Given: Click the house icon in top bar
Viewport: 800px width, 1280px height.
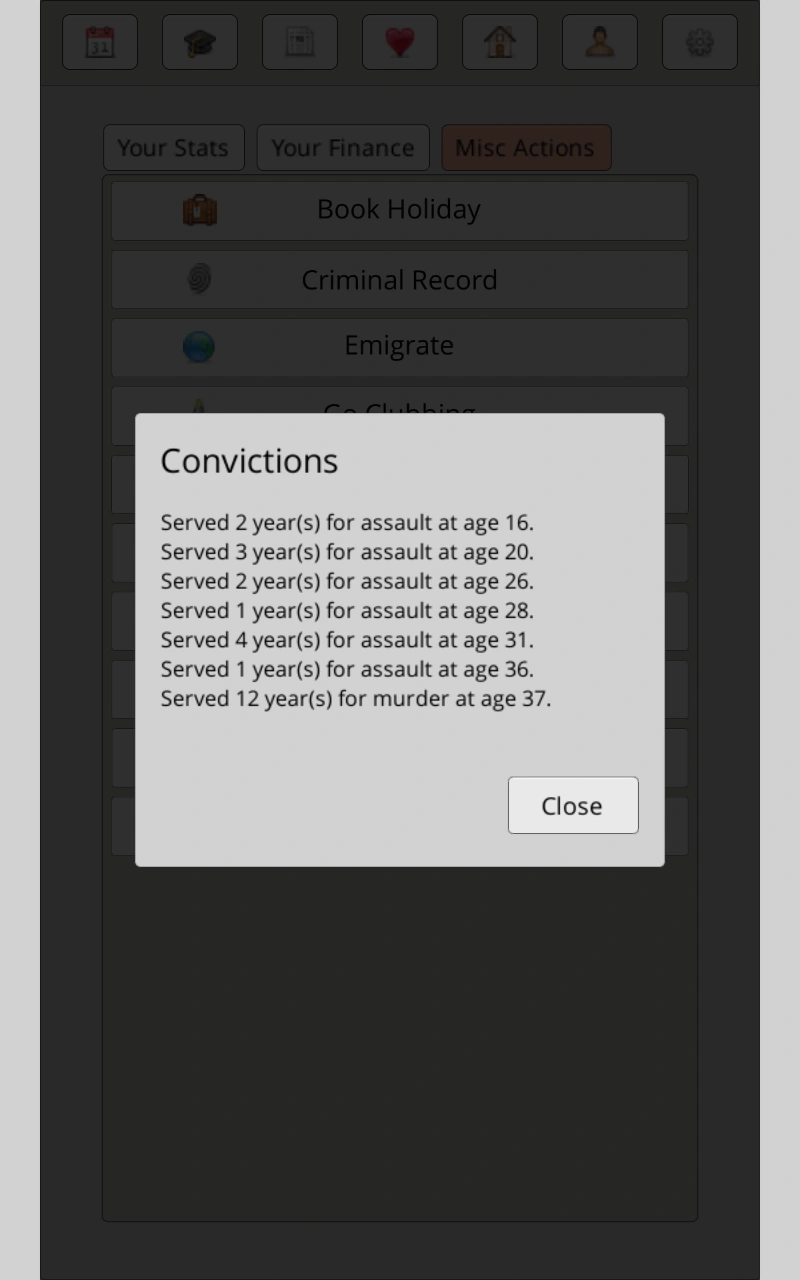Looking at the screenshot, I should click(500, 42).
